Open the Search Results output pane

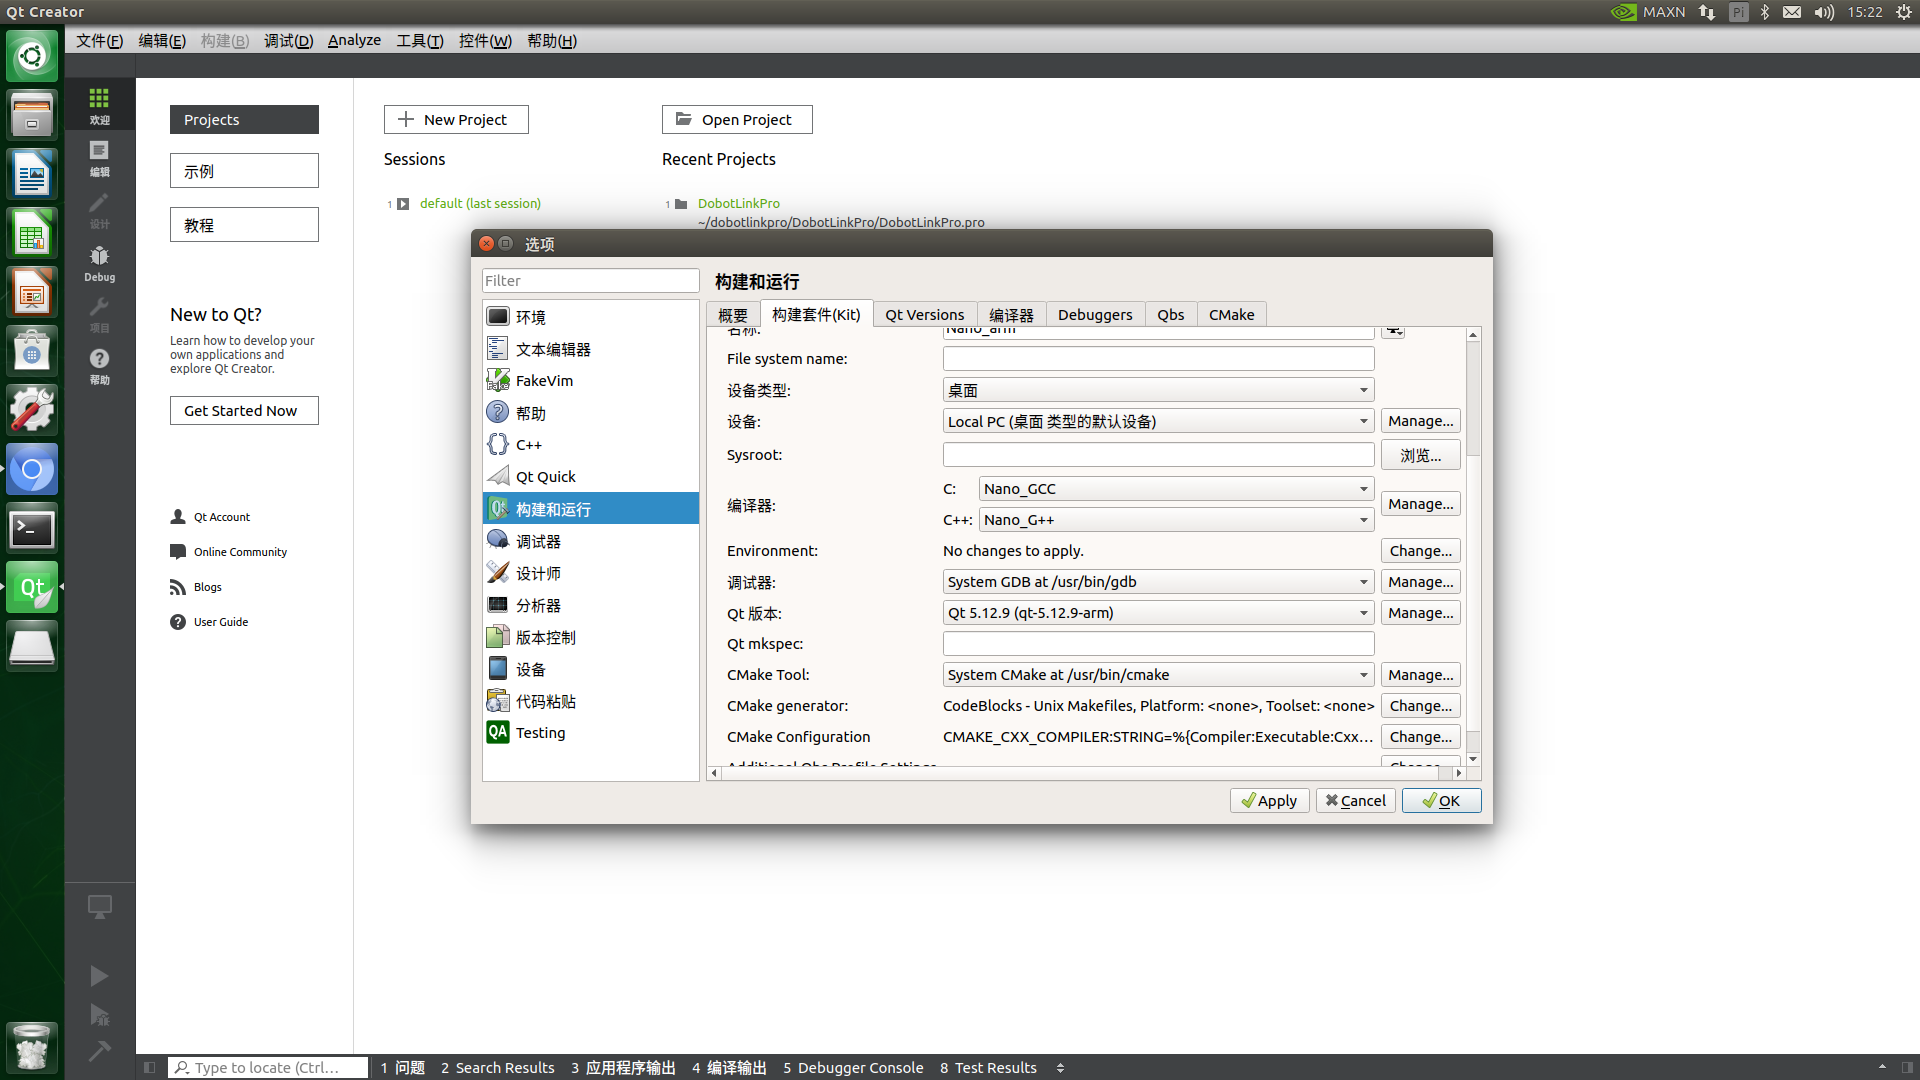coord(497,1068)
